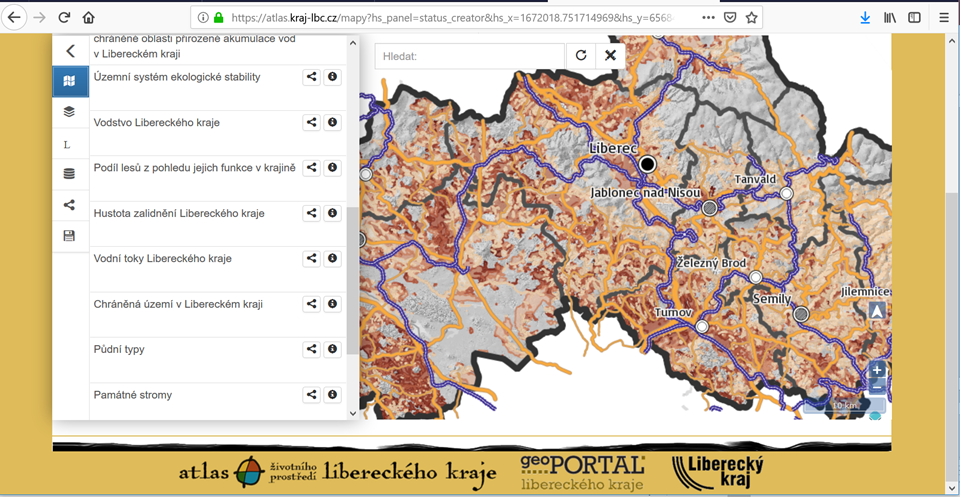Zoom out the map with minus

(877, 386)
